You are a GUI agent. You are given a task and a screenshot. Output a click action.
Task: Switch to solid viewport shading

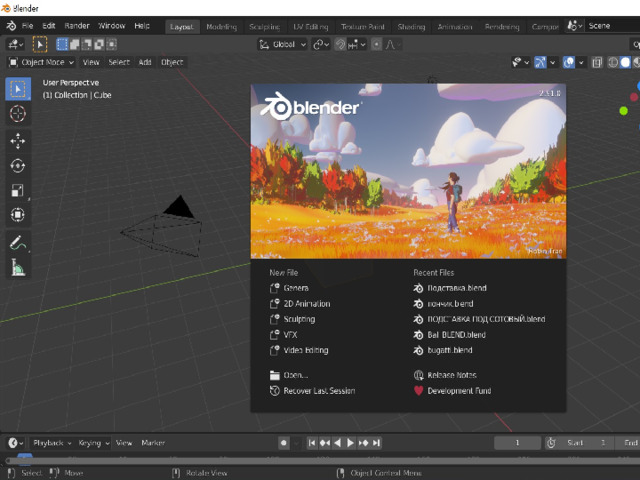pos(625,62)
